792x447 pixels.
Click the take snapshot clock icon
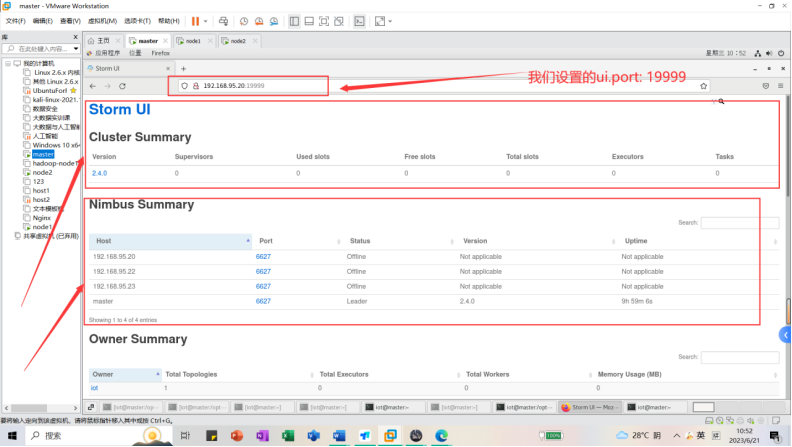244,21
